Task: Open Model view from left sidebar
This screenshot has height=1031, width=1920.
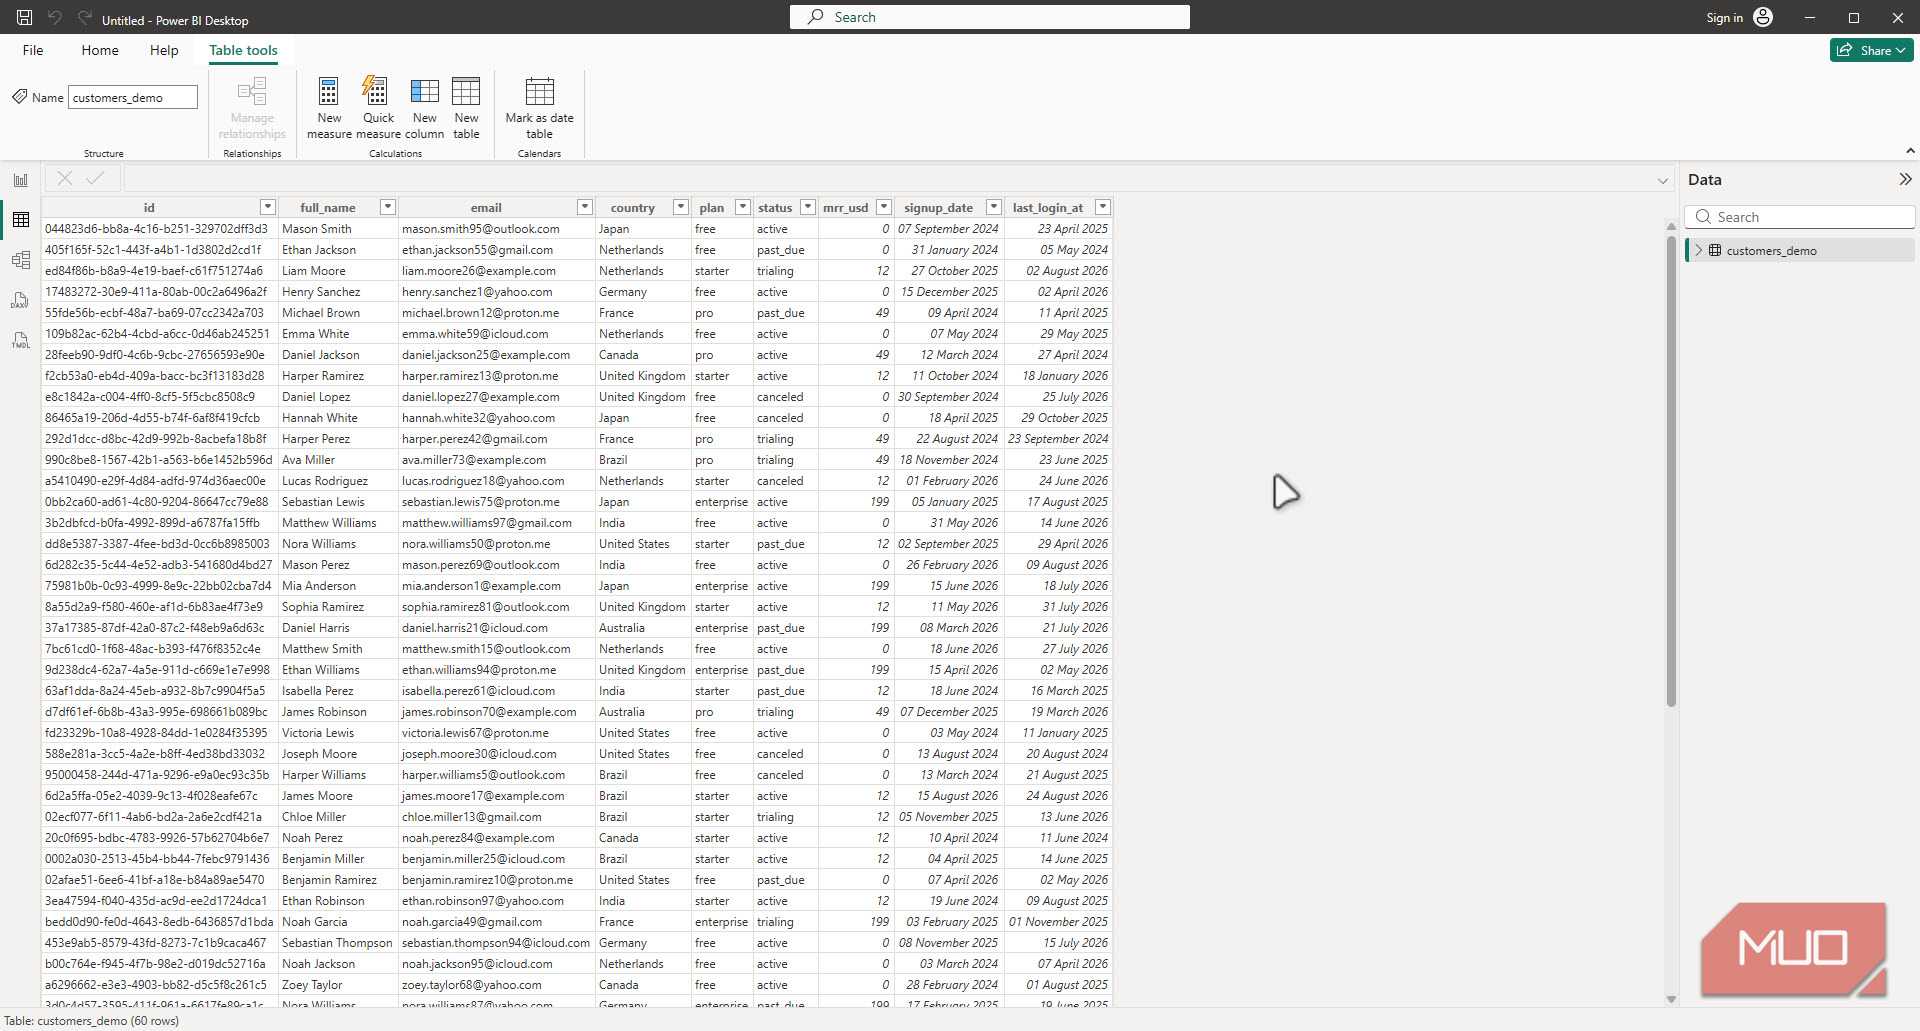Action: click(x=21, y=260)
